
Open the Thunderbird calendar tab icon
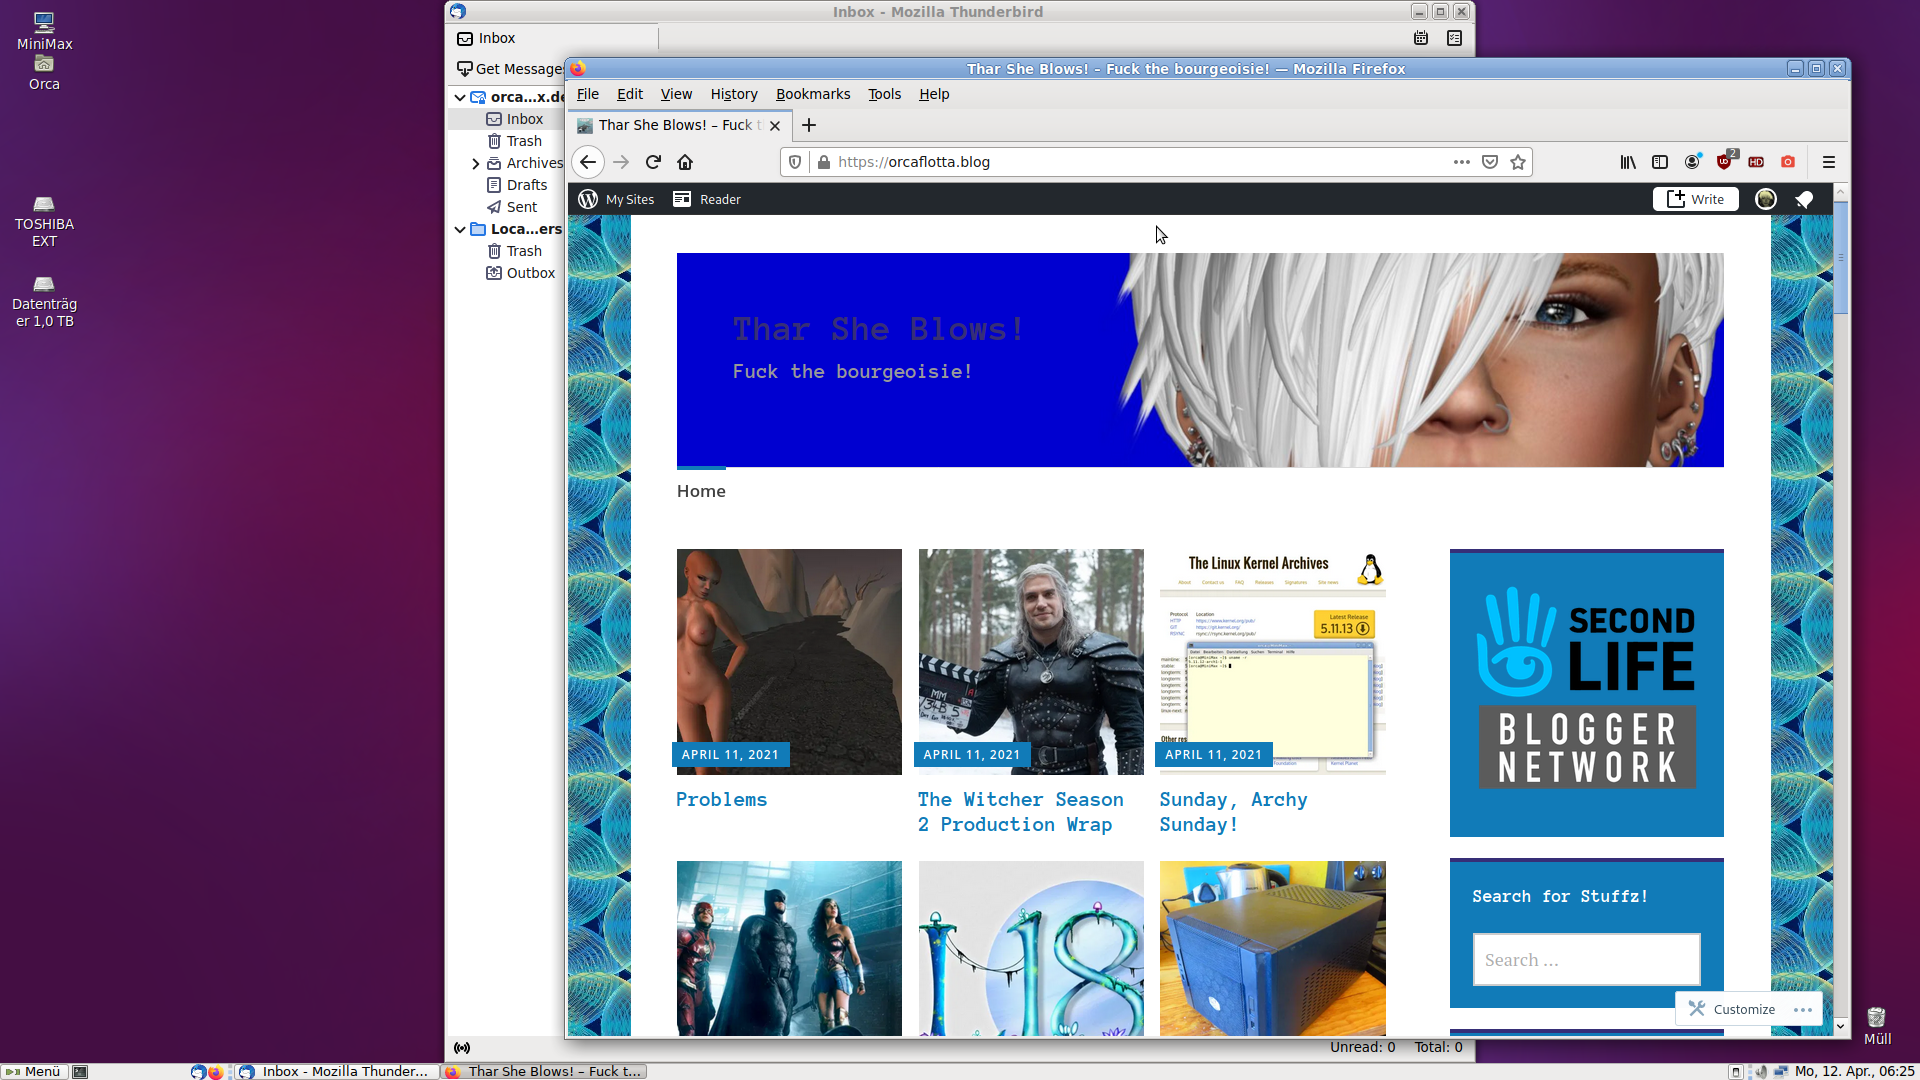[x=1421, y=38]
